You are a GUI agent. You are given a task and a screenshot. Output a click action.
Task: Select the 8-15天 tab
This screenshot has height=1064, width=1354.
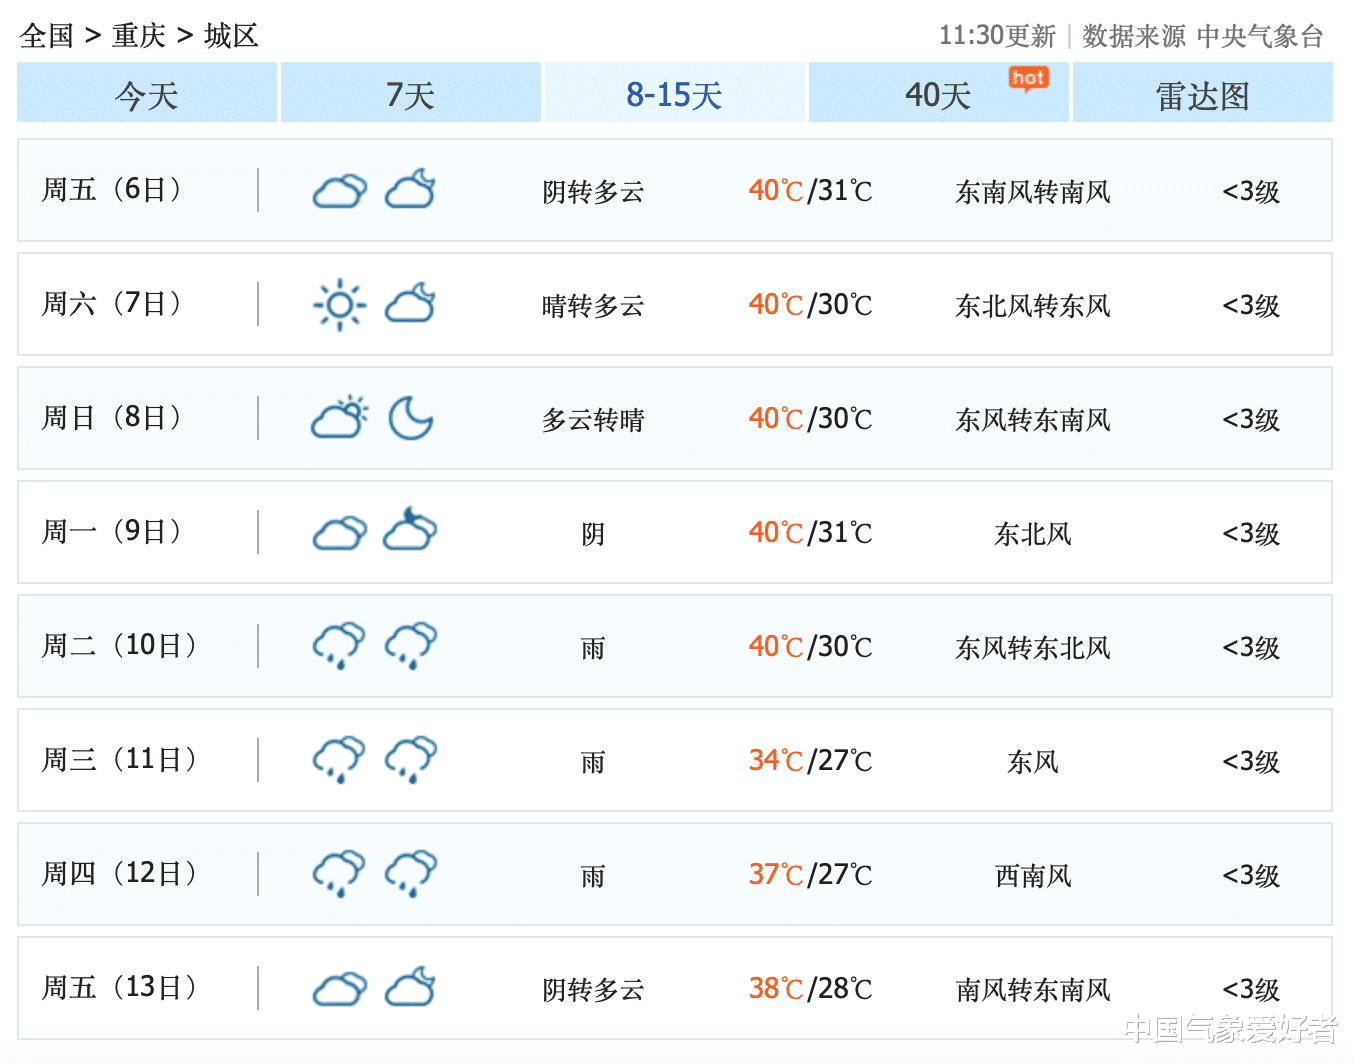pyautogui.click(x=675, y=95)
